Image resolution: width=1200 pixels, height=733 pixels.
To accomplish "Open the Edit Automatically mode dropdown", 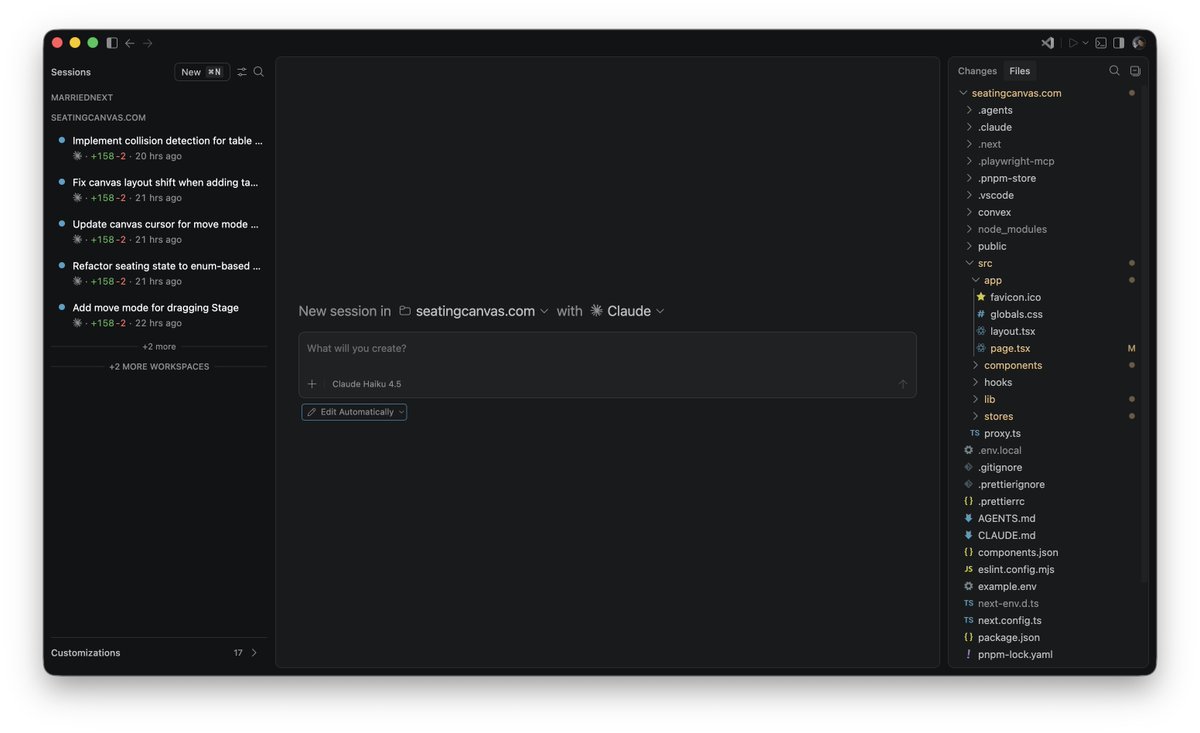I will (354, 412).
